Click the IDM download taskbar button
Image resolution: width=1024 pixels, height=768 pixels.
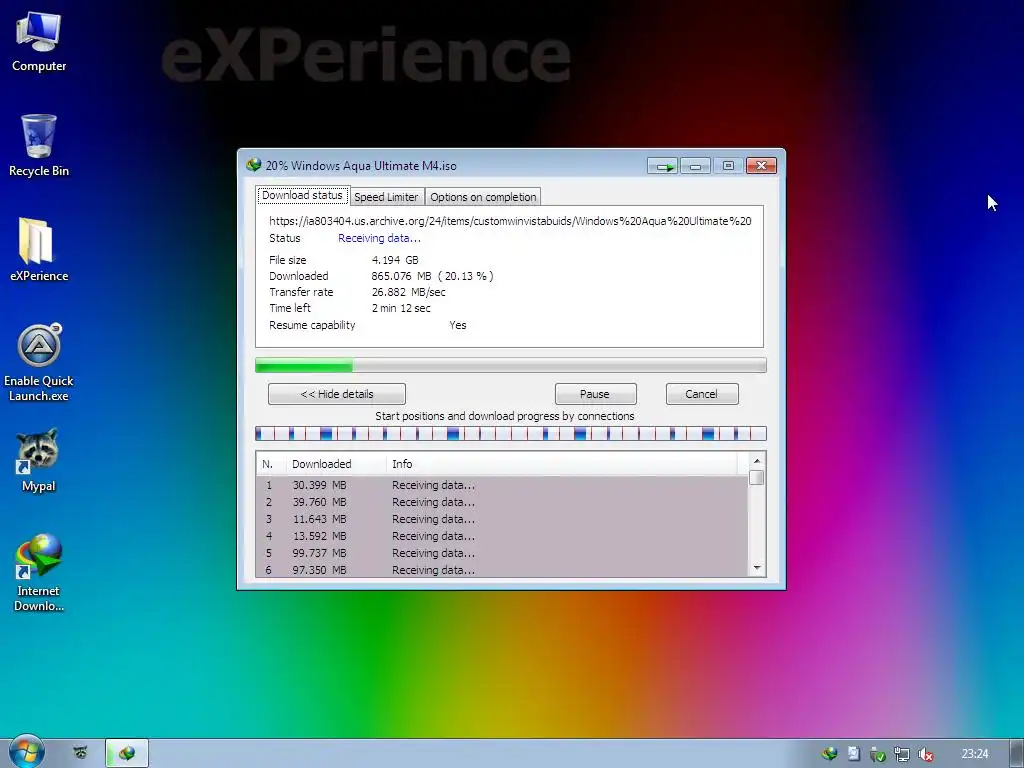[x=127, y=753]
